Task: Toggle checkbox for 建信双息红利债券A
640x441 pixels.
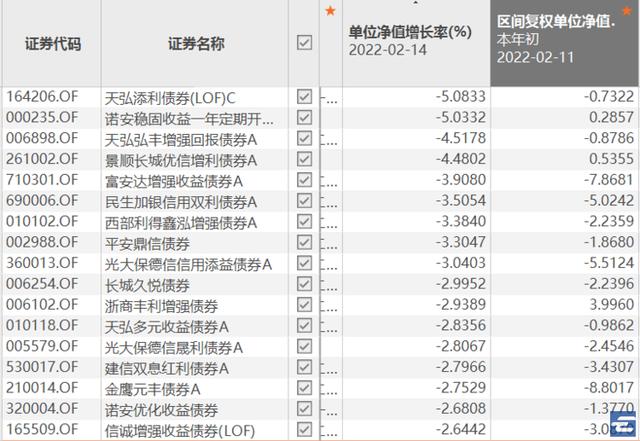Action: pyautogui.click(x=304, y=367)
